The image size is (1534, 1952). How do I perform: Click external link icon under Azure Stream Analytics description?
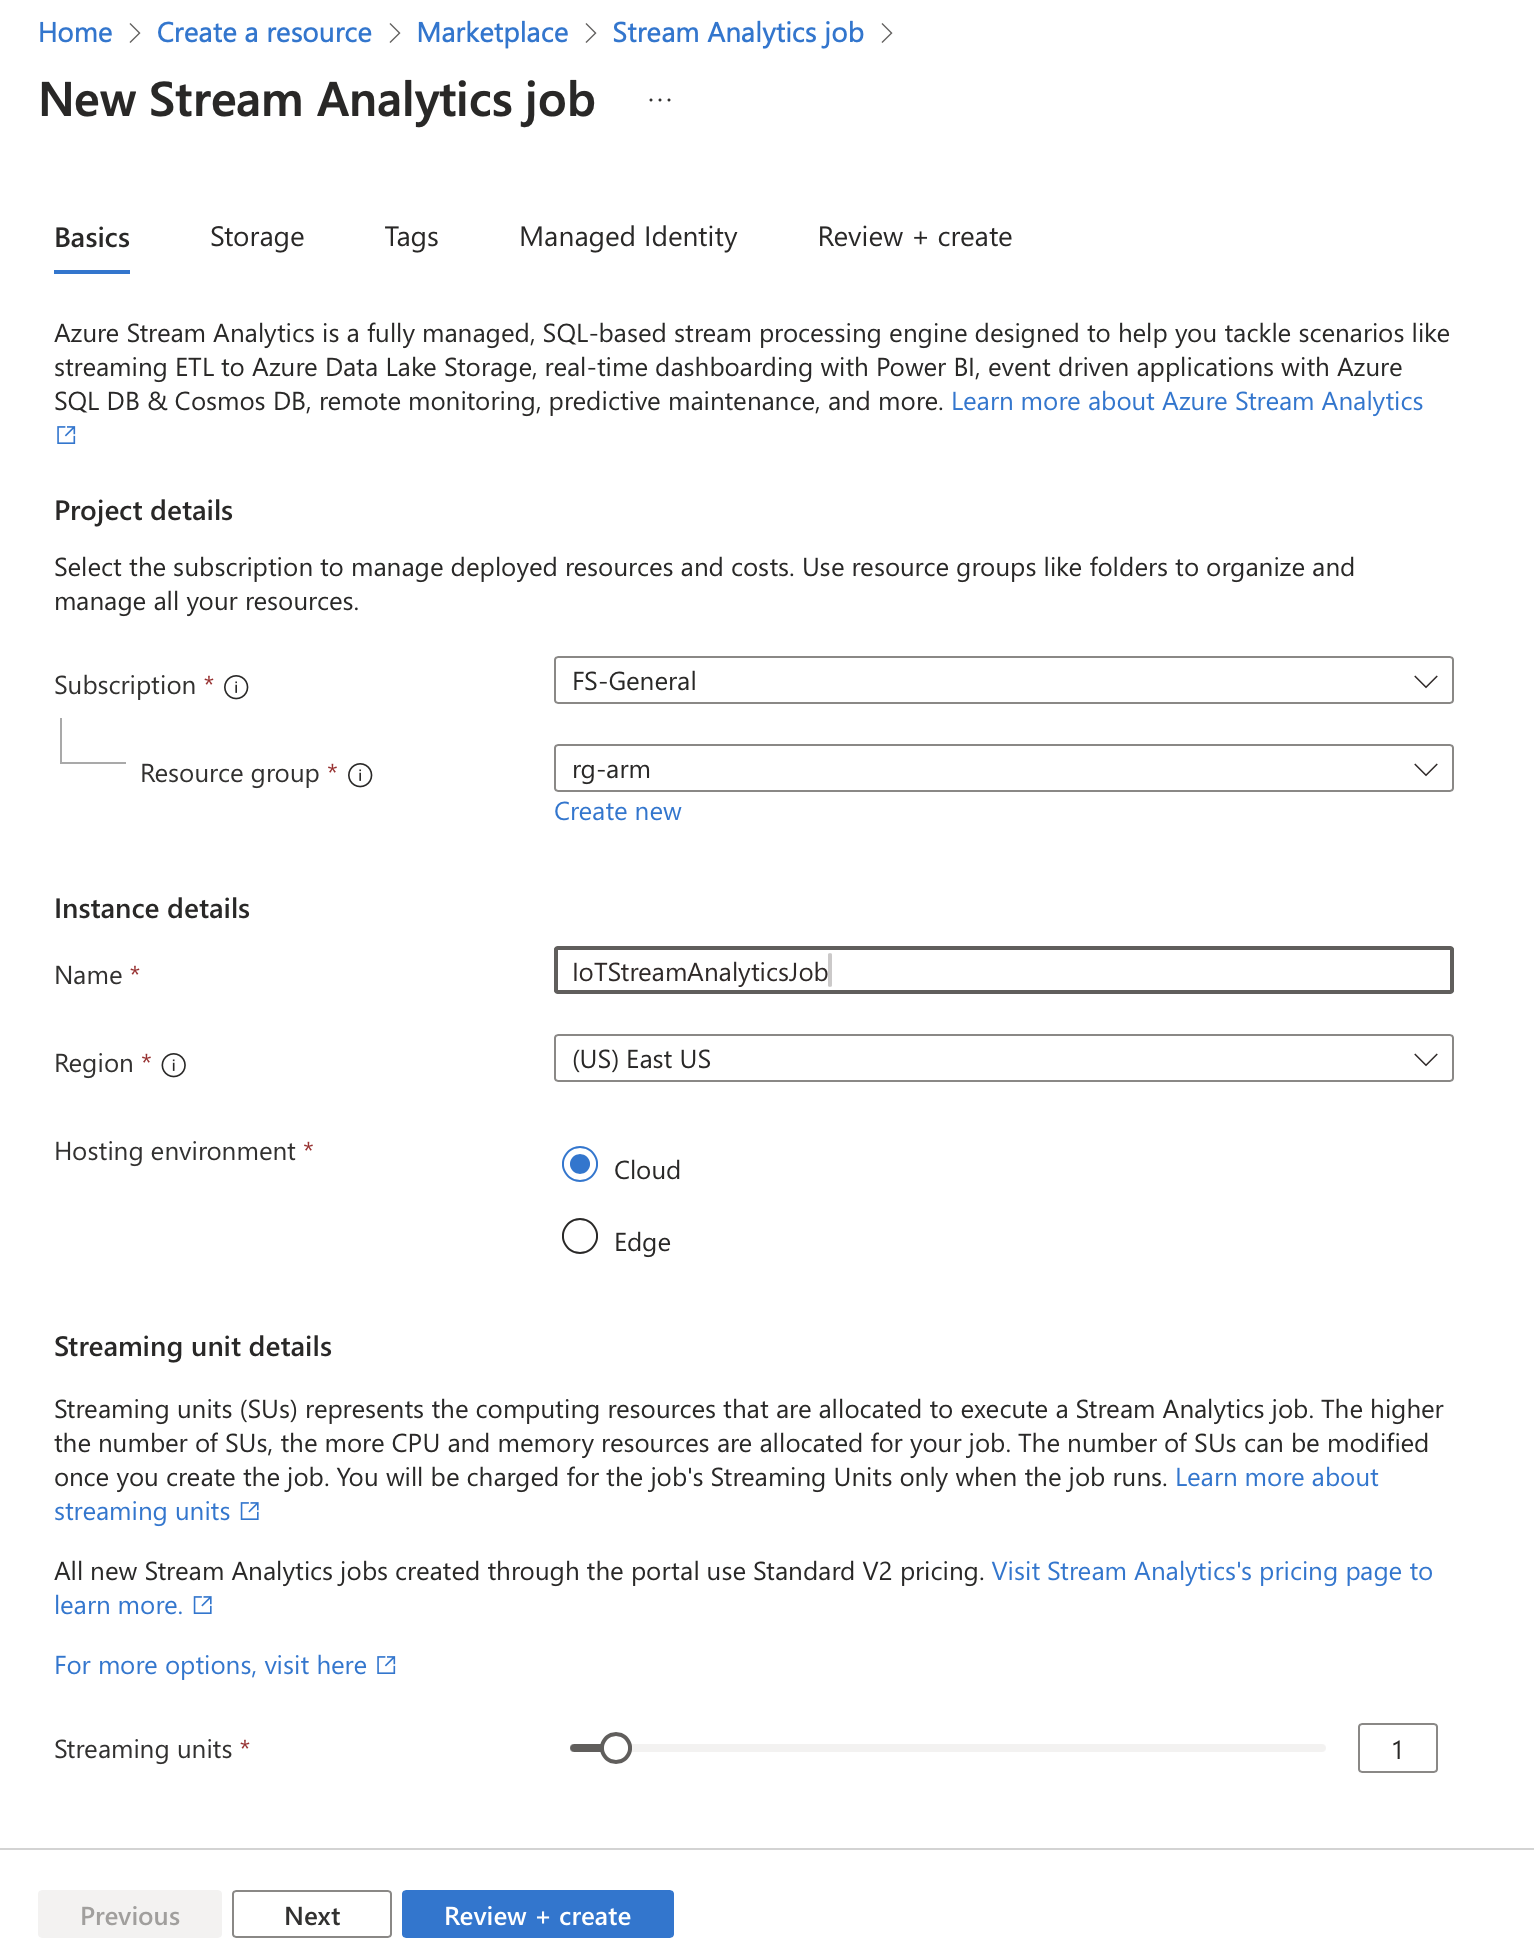[66, 435]
